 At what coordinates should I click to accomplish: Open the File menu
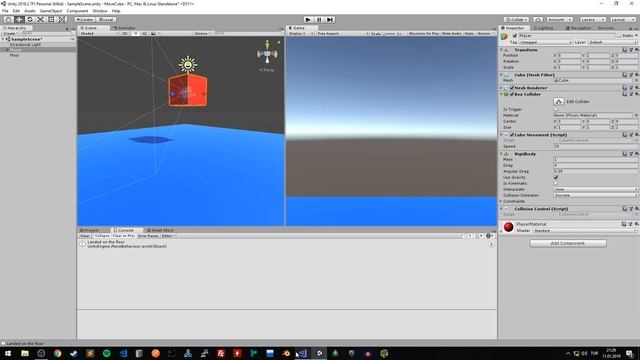point(5,11)
